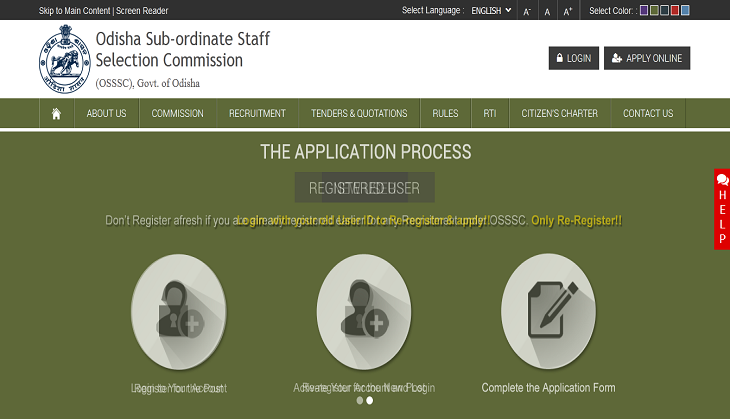Click the Only Re-Register!! yellow text
The image size is (730, 419).
[576, 220]
